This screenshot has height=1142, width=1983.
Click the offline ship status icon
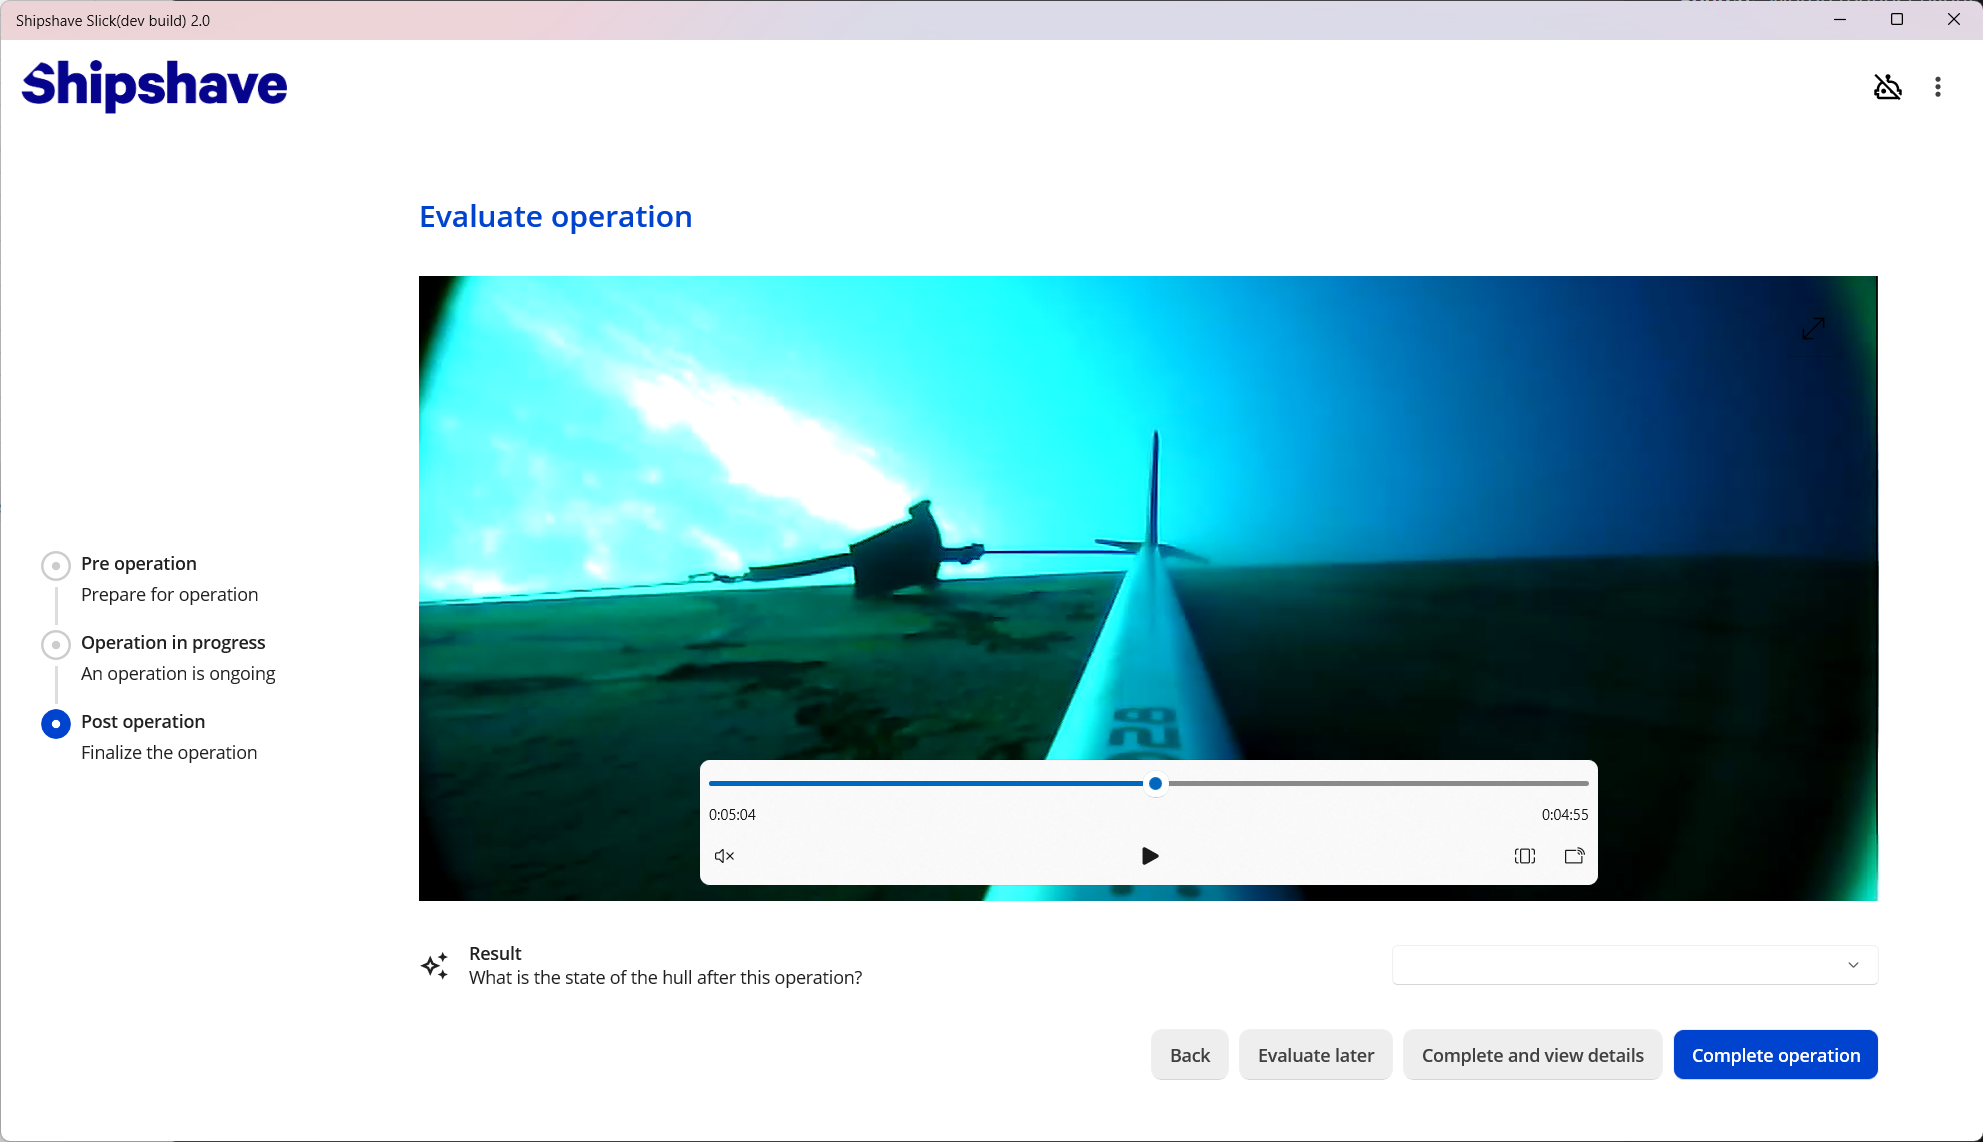pyautogui.click(x=1887, y=87)
